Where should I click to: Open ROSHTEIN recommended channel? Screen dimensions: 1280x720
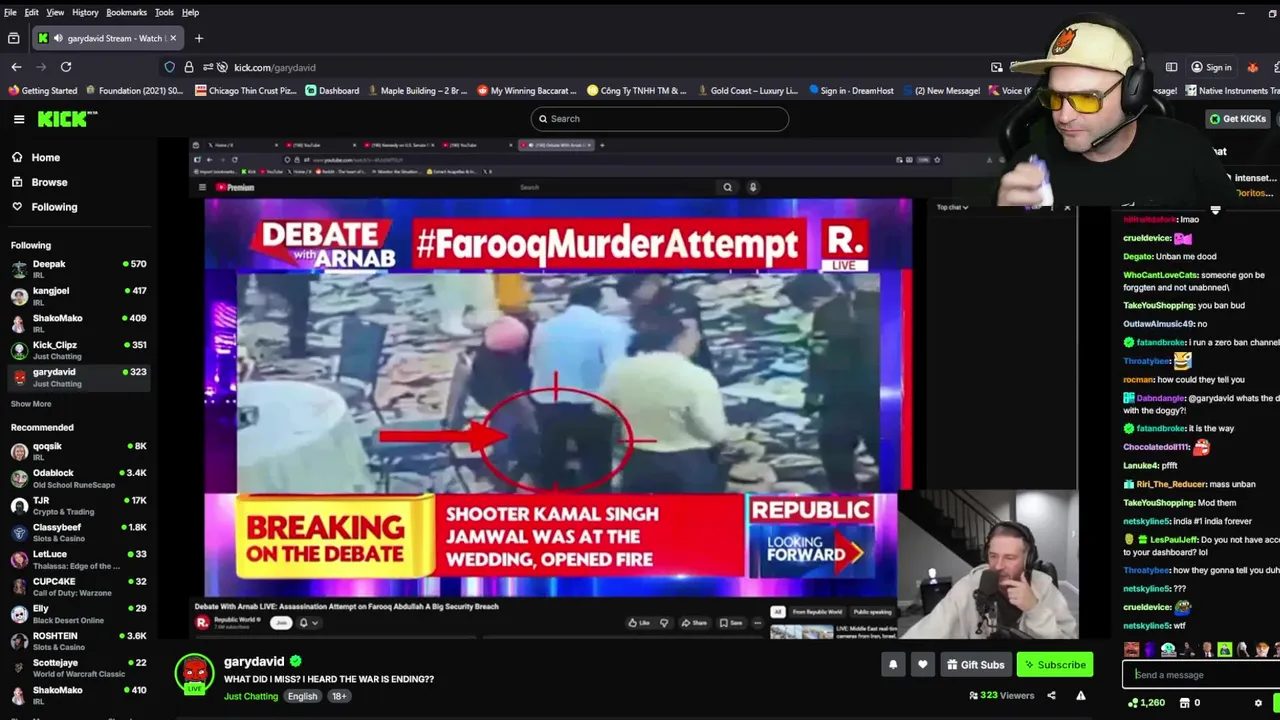click(x=78, y=640)
